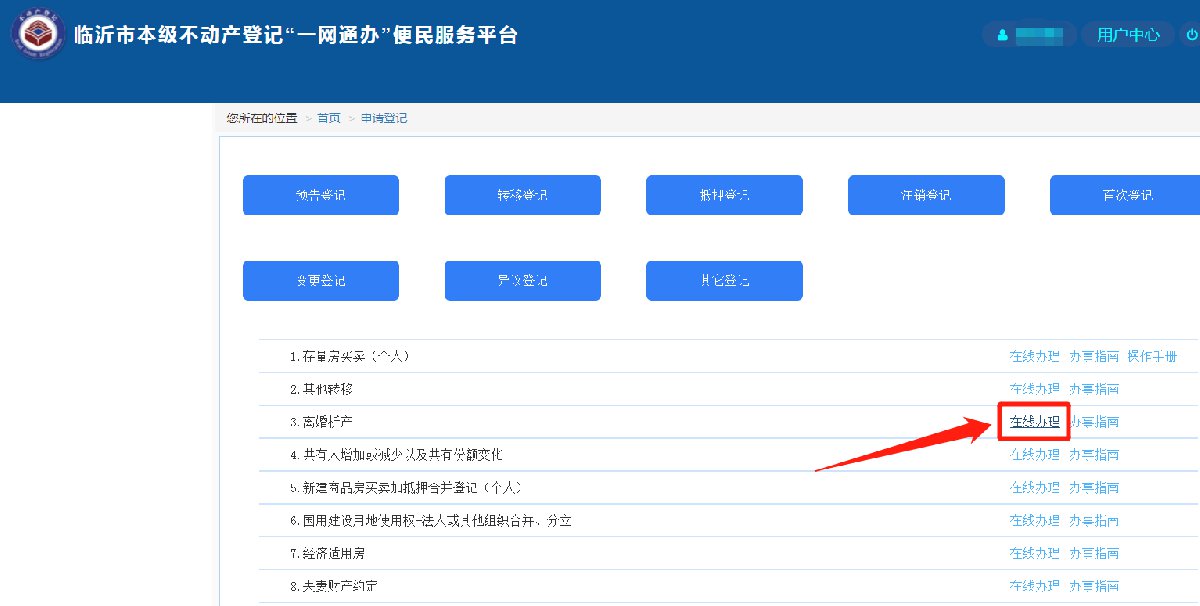Select the 转移登记 category button

click(522, 195)
